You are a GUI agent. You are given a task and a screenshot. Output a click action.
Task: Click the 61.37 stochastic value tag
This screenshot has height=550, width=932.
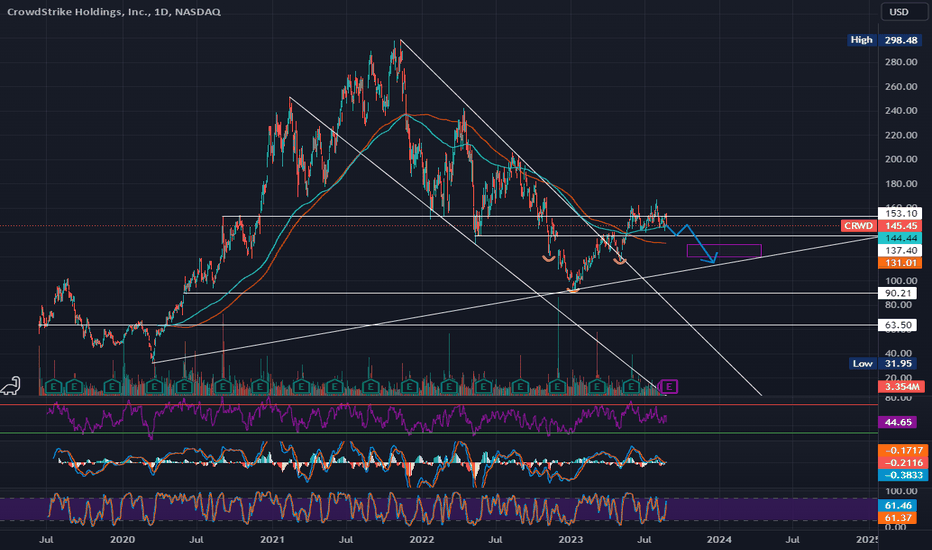point(898,518)
